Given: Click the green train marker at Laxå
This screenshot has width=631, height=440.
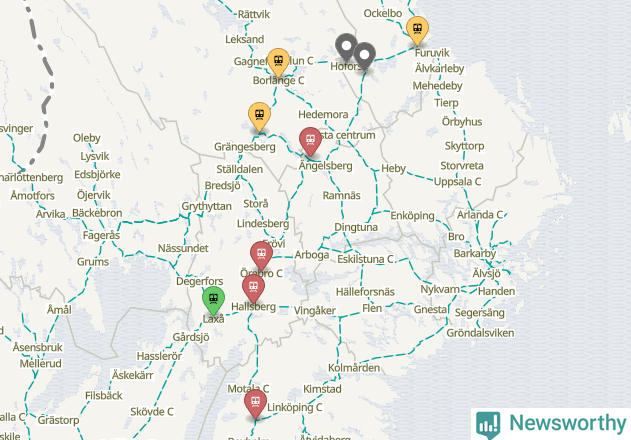Looking at the screenshot, I should pos(213,300).
